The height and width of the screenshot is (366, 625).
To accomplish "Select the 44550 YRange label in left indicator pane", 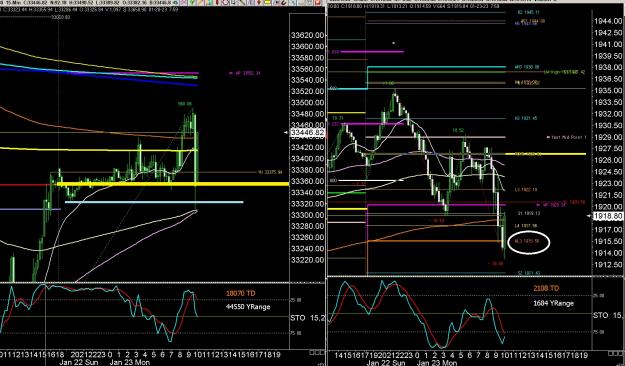I will coord(248,307).
